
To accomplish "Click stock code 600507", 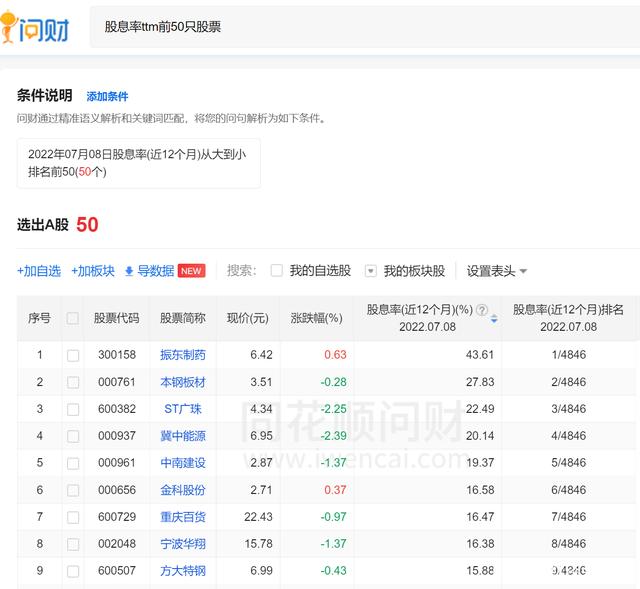I will [x=117, y=571].
